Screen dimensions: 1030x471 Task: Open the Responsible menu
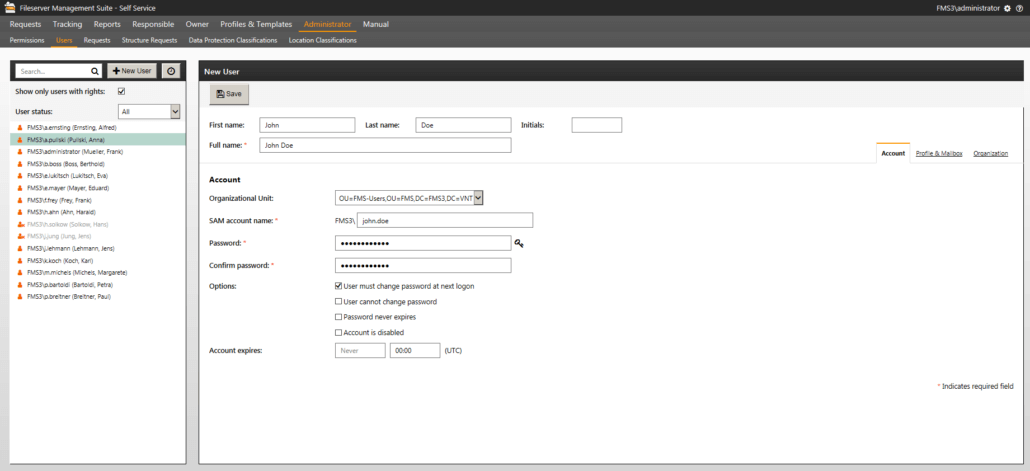click(x=153, y=24)
